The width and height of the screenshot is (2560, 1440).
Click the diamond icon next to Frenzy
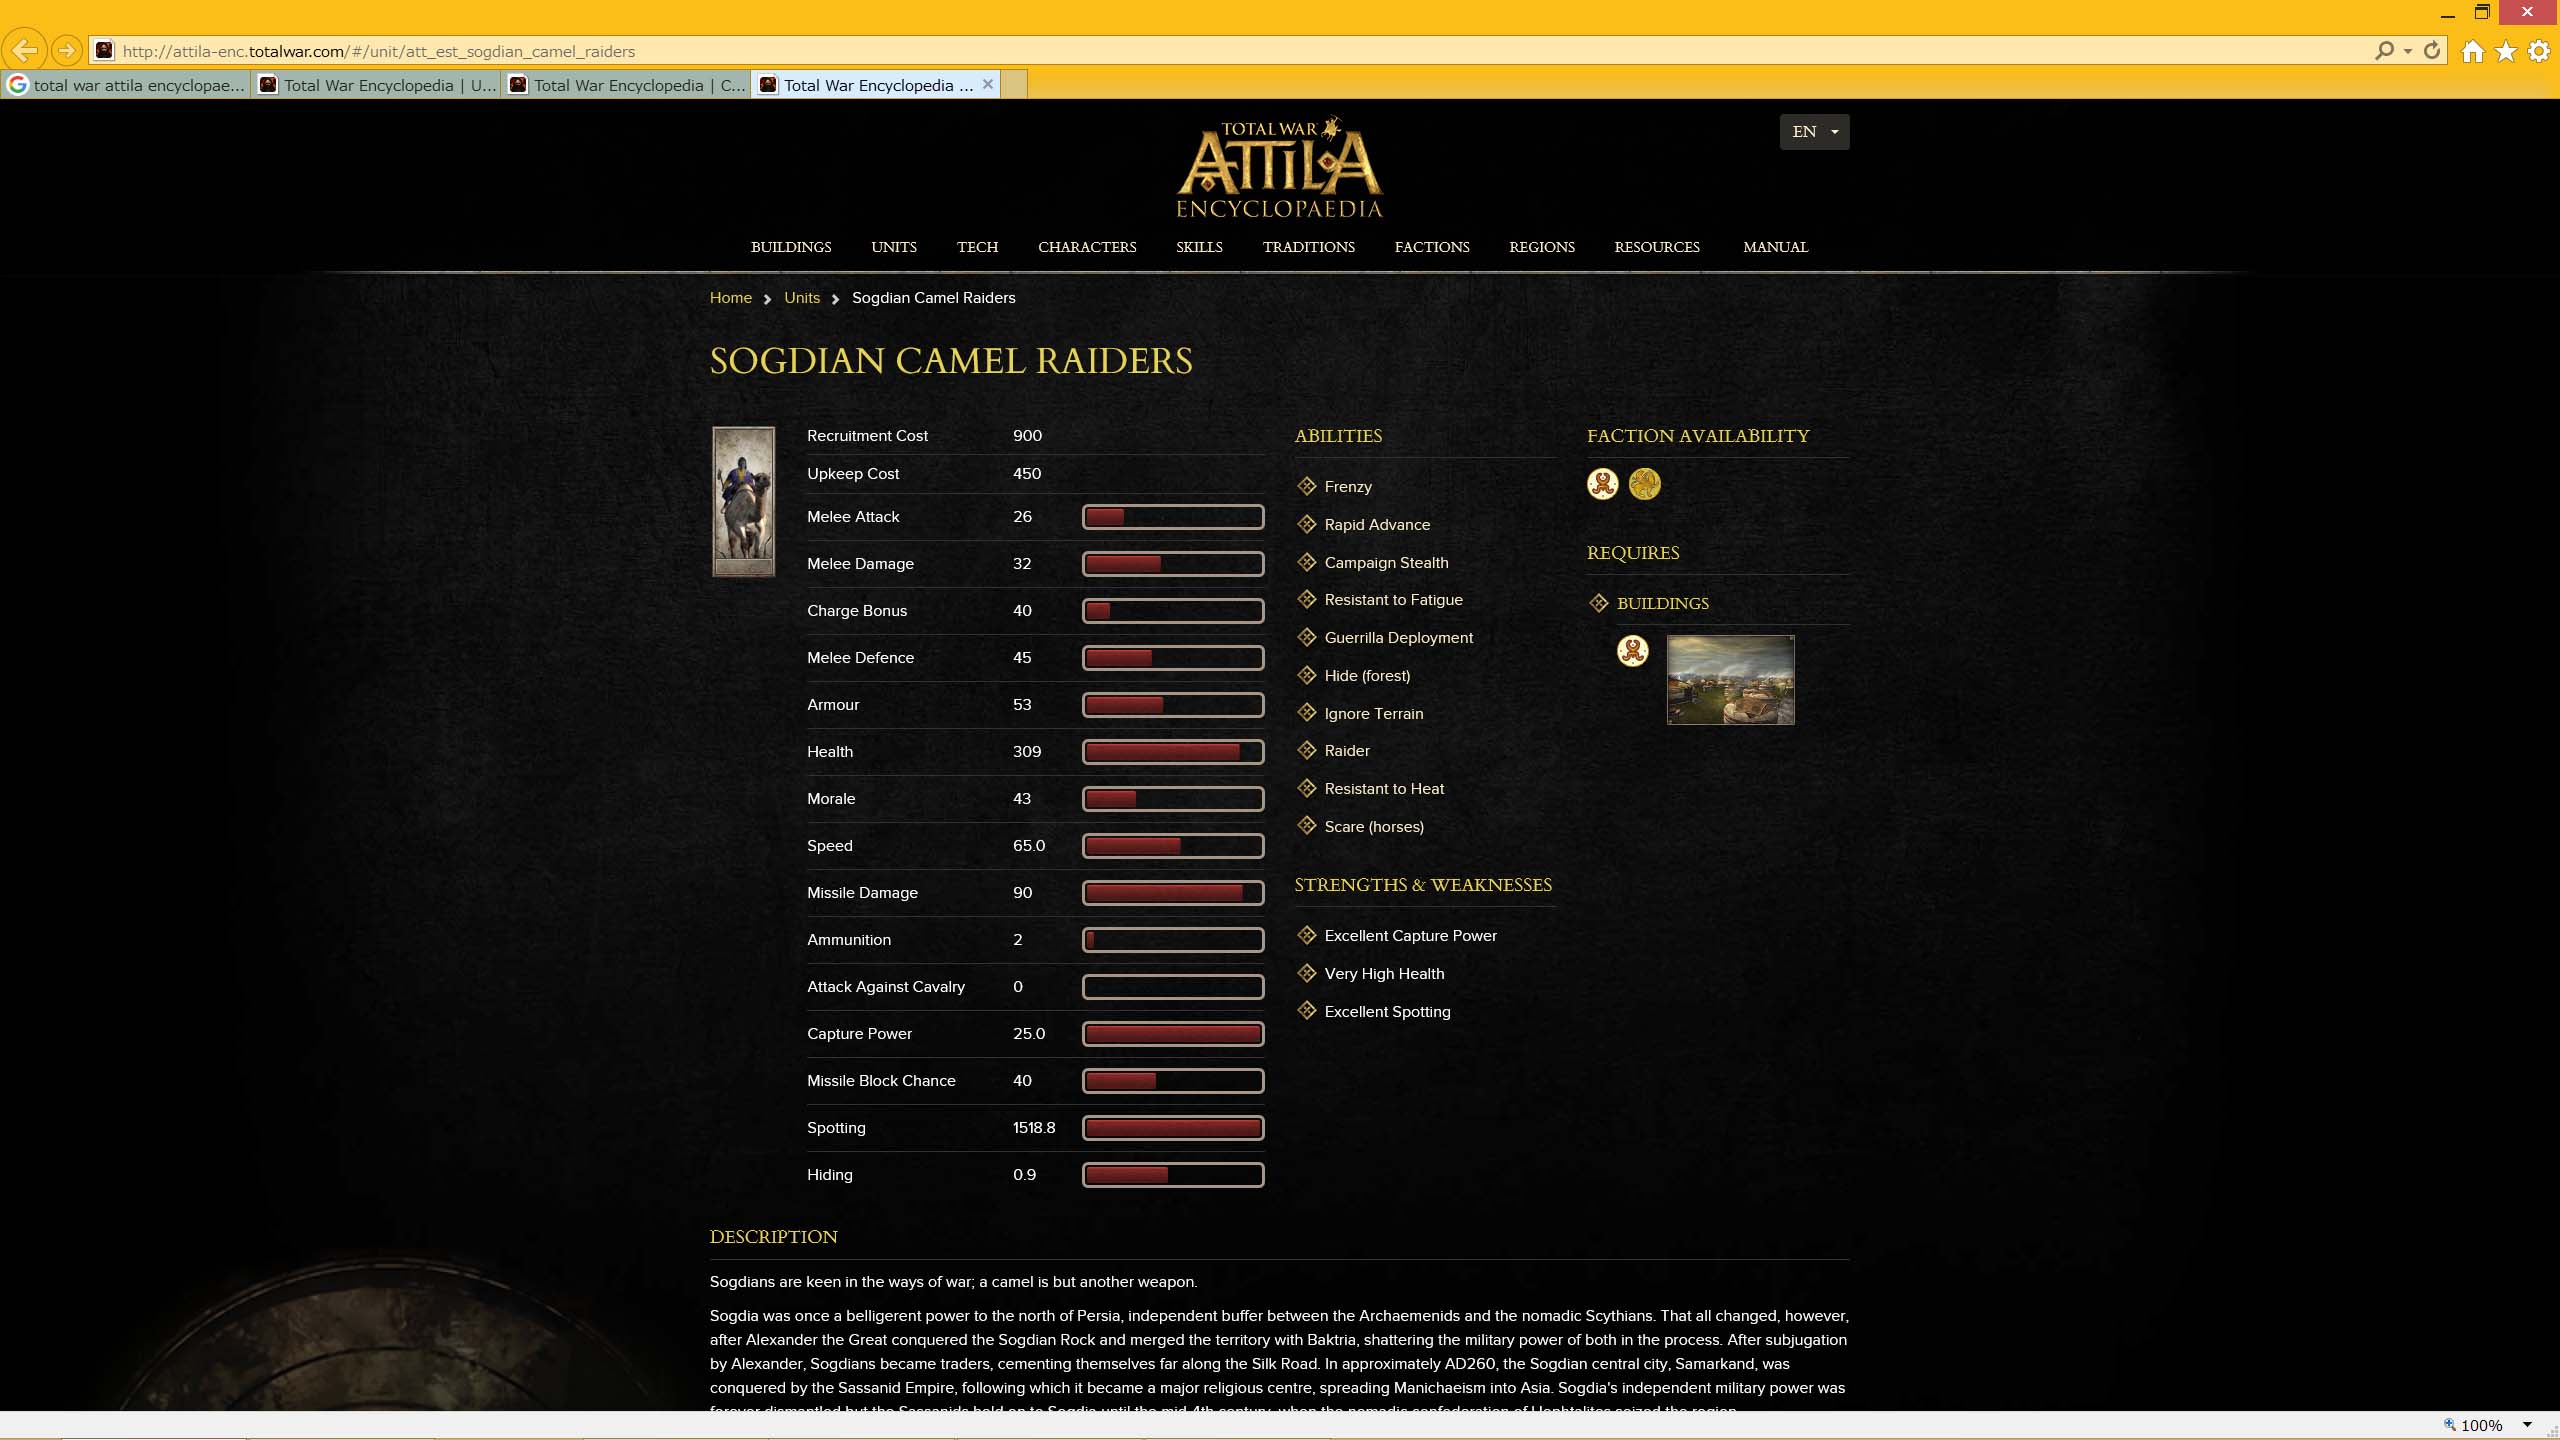click(1307, 486)
